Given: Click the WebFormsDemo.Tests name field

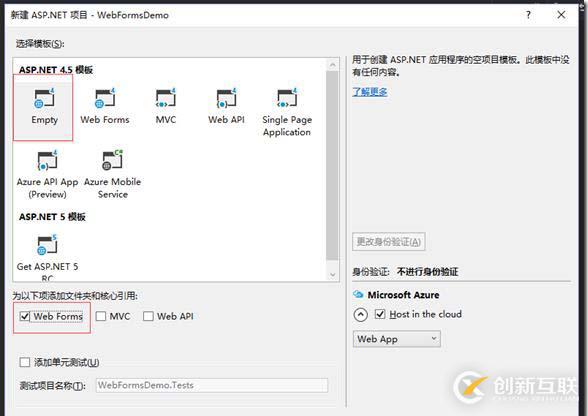Looking at the screenshot, I should 212,385.
